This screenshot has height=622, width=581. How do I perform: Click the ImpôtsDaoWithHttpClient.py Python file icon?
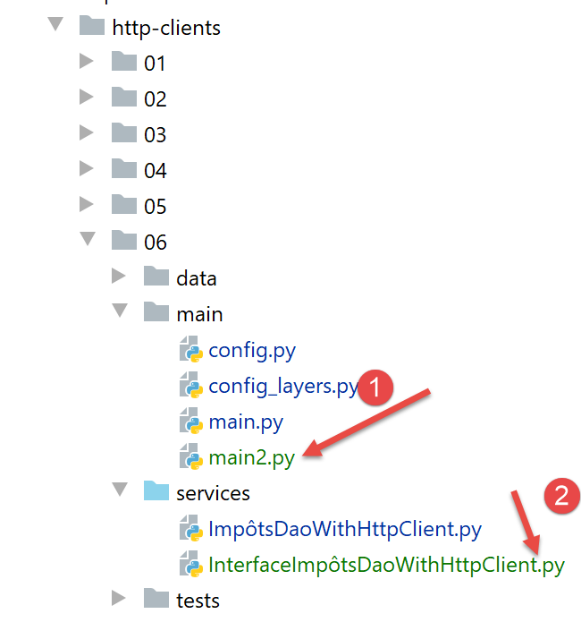tap(191, 528)
